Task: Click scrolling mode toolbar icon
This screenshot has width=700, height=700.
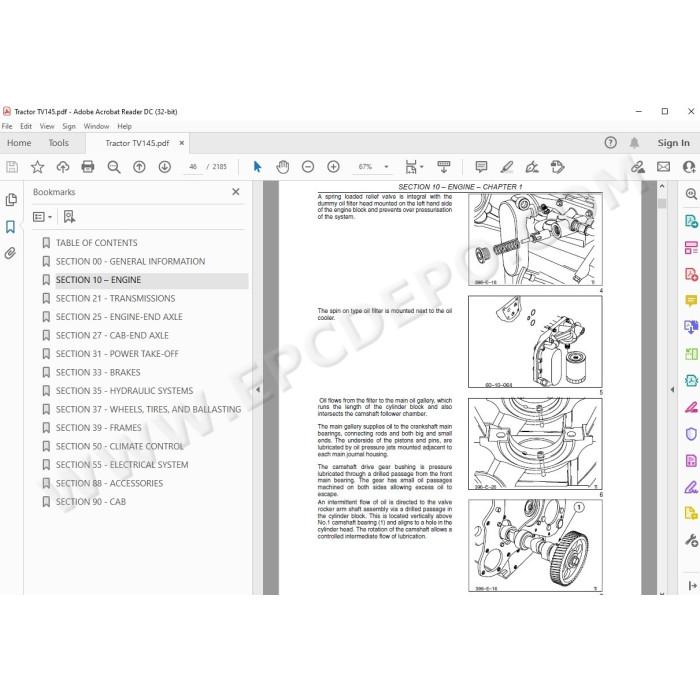Action: 444,167
